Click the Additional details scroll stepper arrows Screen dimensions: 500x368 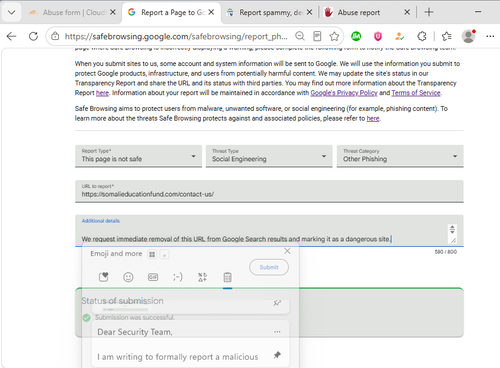pos(452,229)
